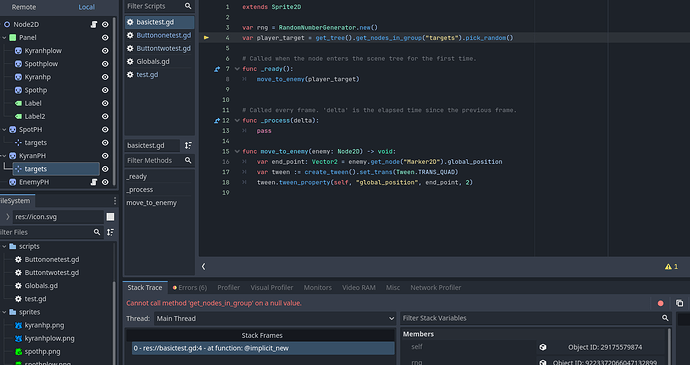Collapse the SpotPH node
The image size is (690, 365).
(4, 129)
